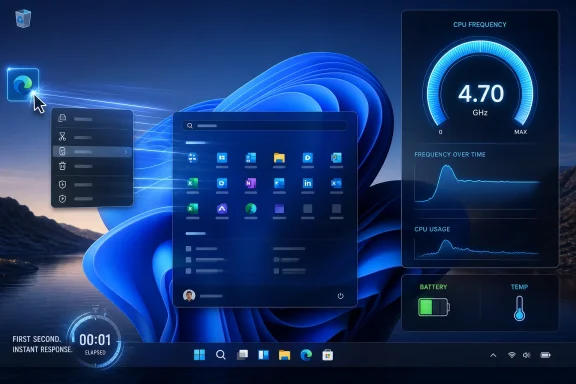The height and width of the screenshot is (384, 576).
Task: Click the user profile avatar in Start menu
Action: pyautogui.click(x=189, y=295)
